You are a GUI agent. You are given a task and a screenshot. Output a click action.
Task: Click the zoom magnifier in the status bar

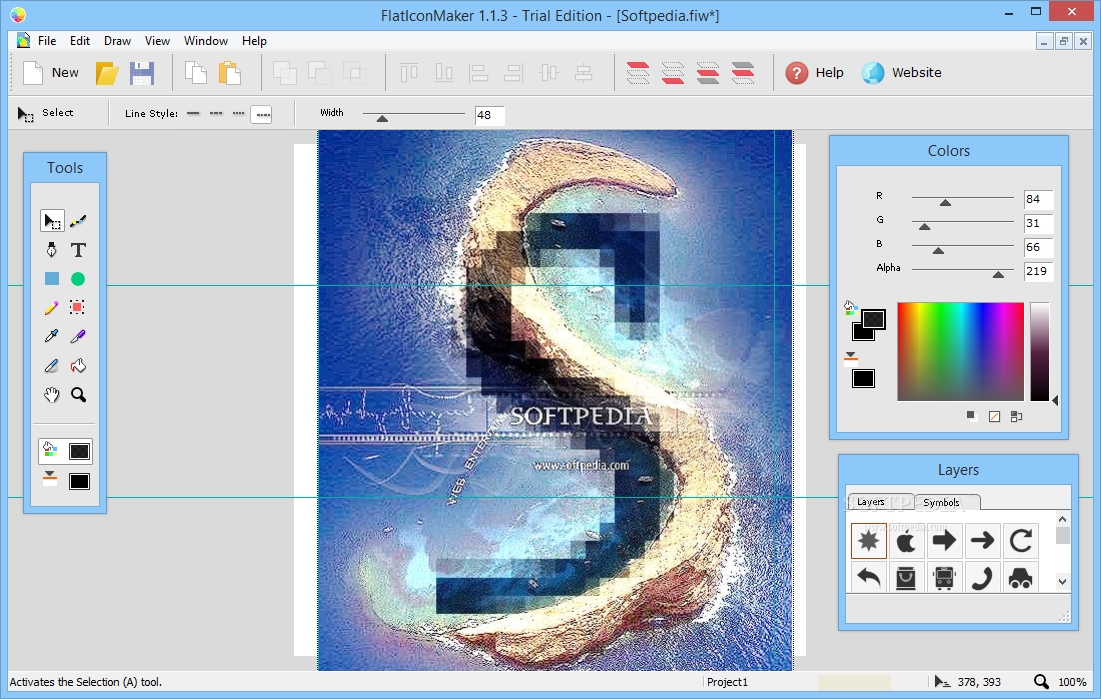(x=1041, y=681)
